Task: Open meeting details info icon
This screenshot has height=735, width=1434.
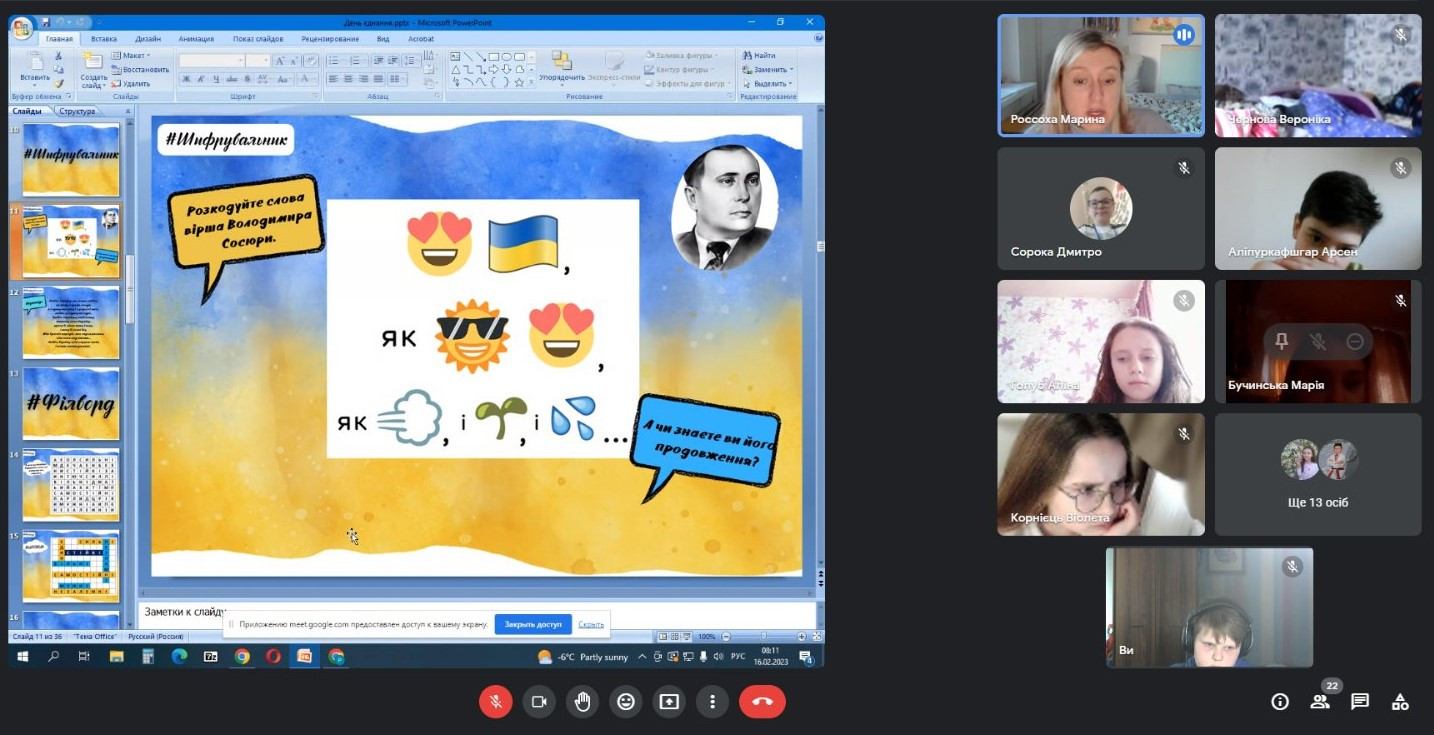Action: click(x=1280, y=702)
